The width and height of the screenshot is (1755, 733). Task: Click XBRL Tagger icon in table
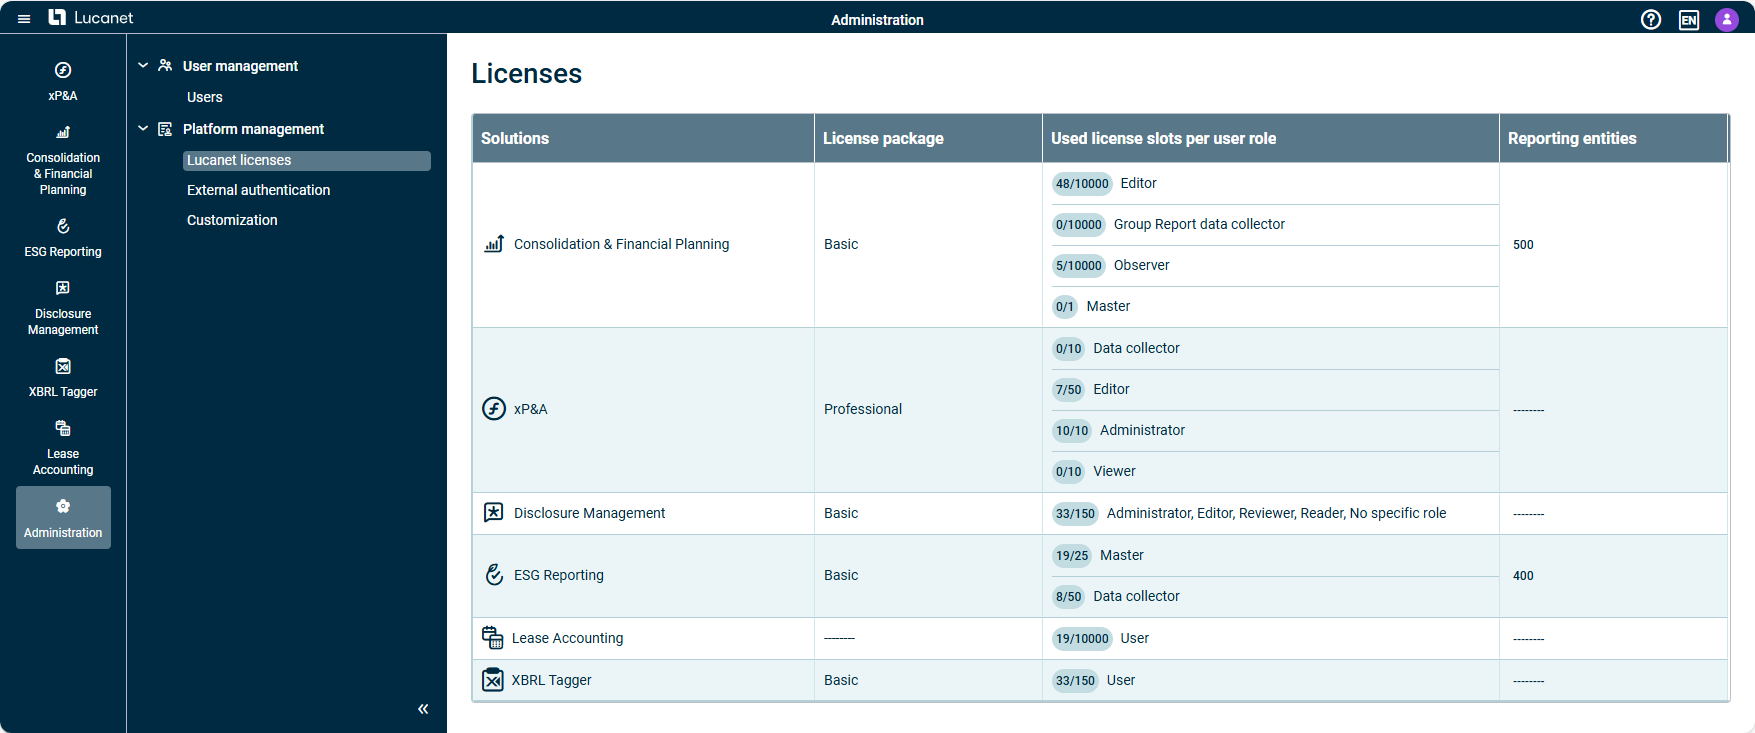(x=493, y=680)
